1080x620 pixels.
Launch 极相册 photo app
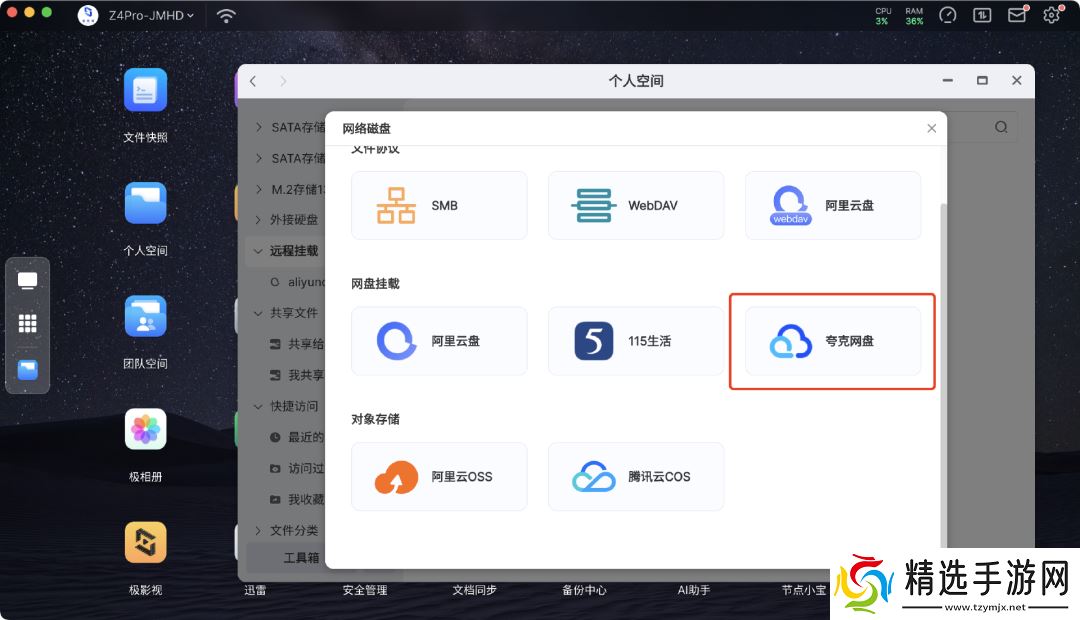point(145,430)
